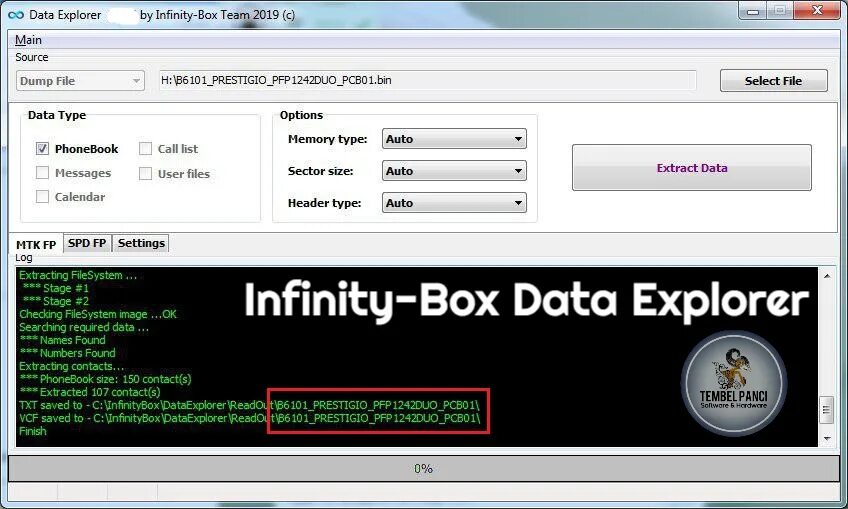848x509 pixels.
Task: Switch to the MTK FP tab
Action: click(x=36, y=244)
